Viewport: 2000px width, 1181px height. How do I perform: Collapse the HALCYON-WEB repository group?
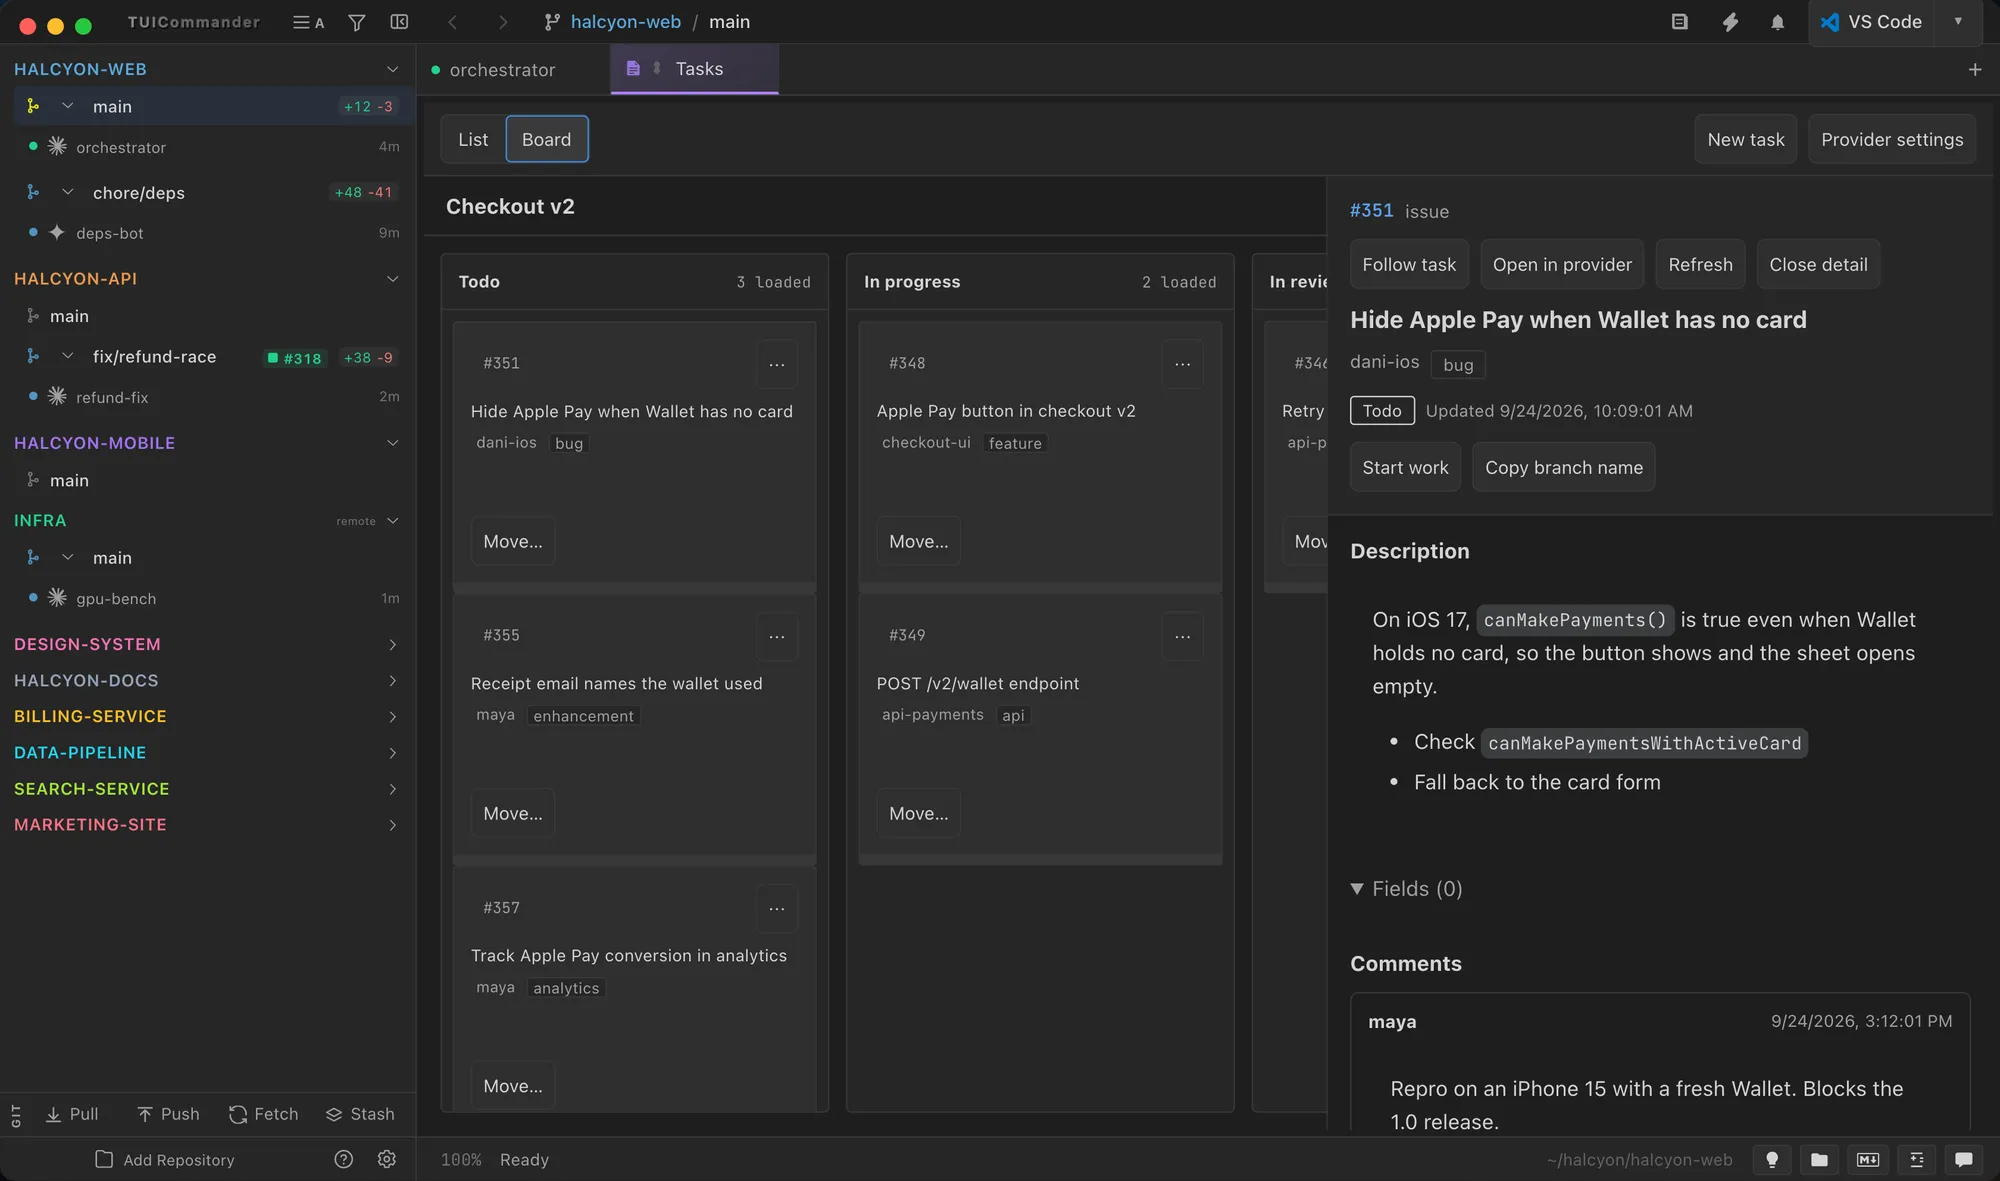click(392, 69)
